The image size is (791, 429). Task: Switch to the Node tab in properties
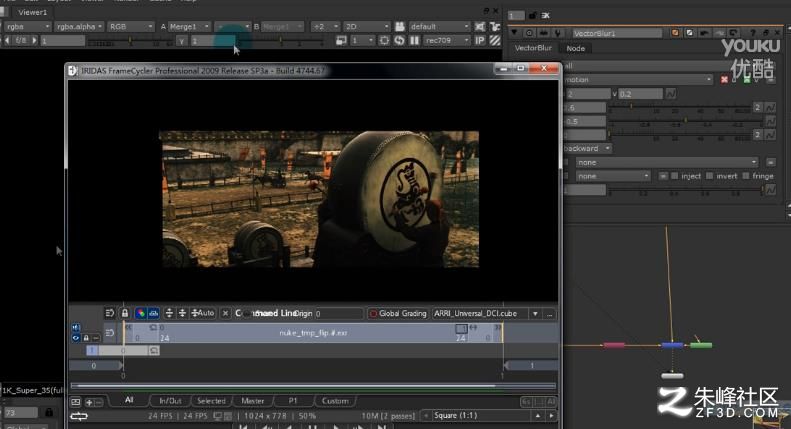(575, 48)
